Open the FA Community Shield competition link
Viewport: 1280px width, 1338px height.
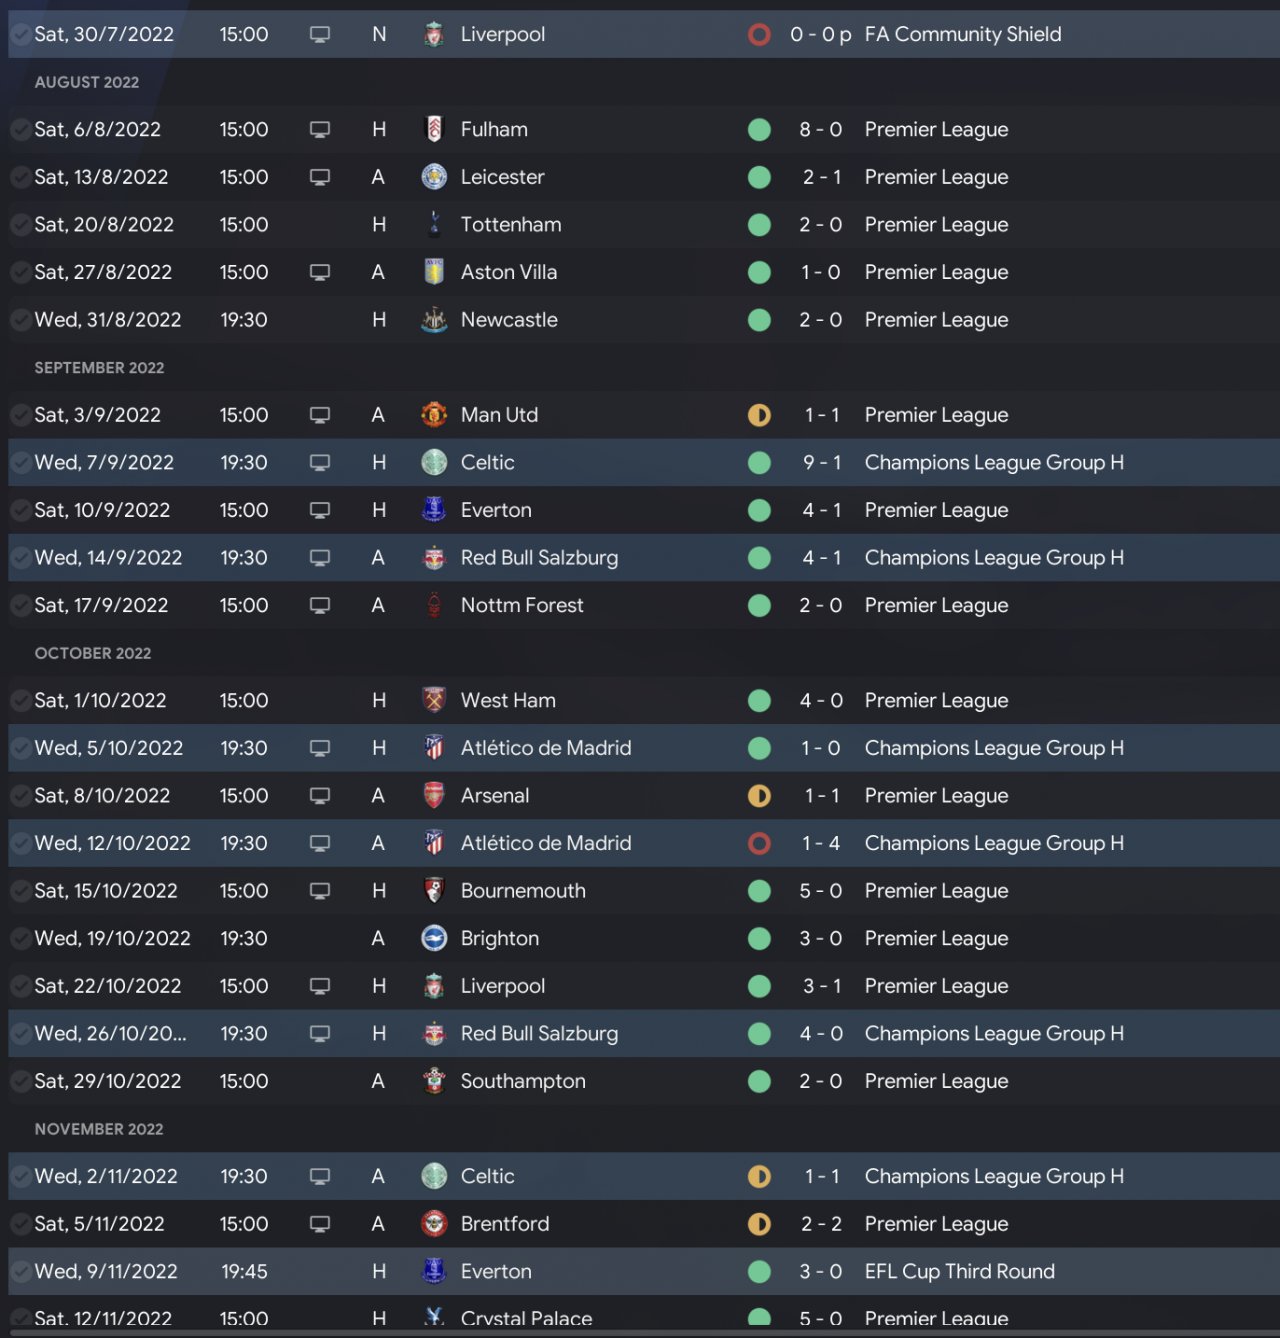(x=963, y=34)
